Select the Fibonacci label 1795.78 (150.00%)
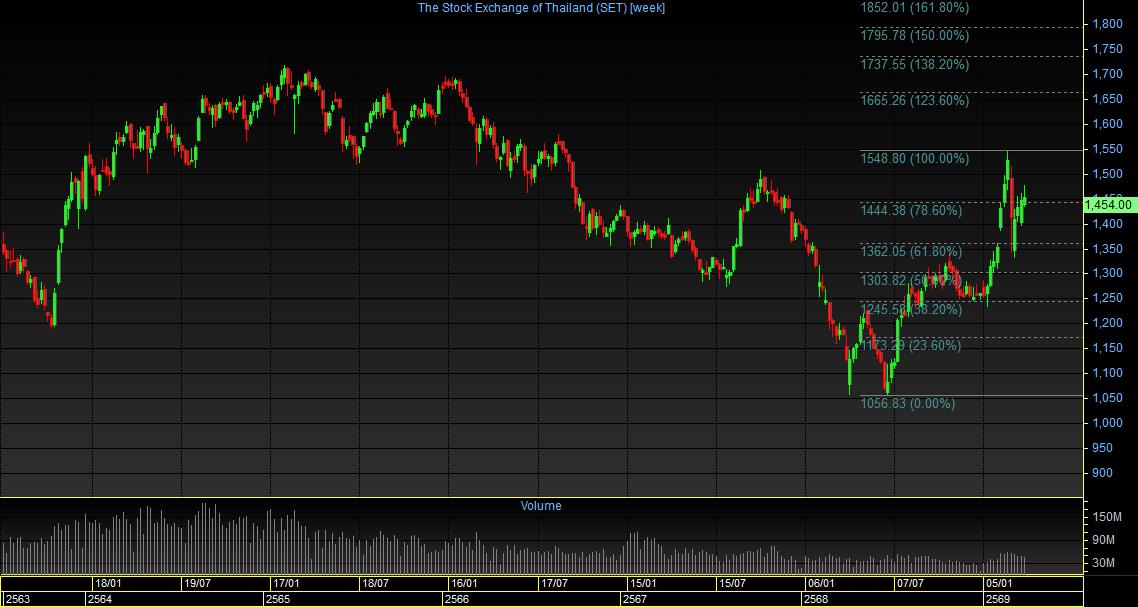This screenshot has height=607, width=1138. point(914,35)
